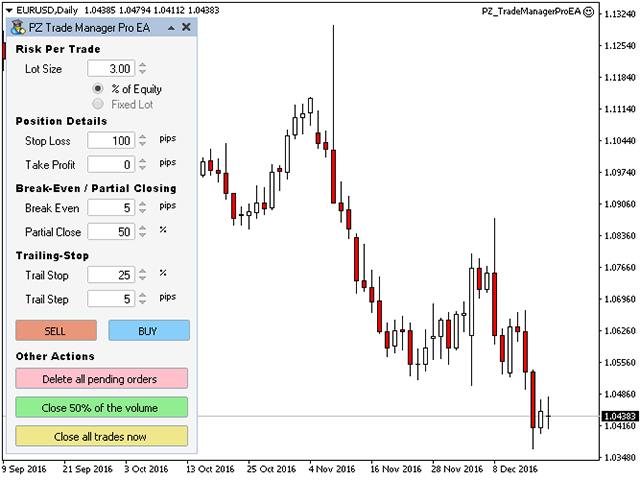
Task: Select the % of Equity radio option
Action: pos(98,88)
